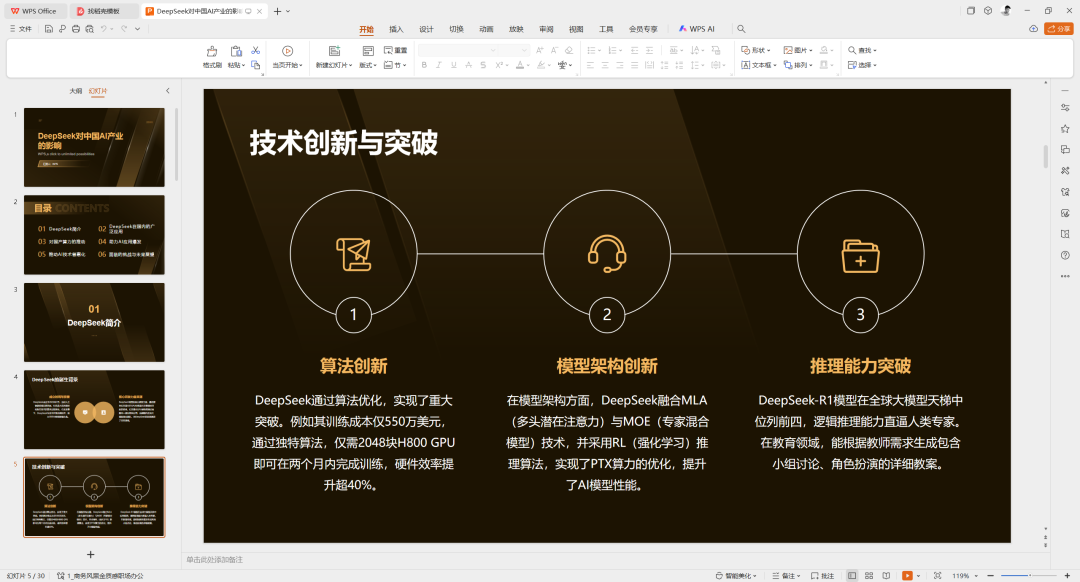Play slideshow with the orange status bar button
The height and width of the screenshot is (582, 1080).
[907, 576]
